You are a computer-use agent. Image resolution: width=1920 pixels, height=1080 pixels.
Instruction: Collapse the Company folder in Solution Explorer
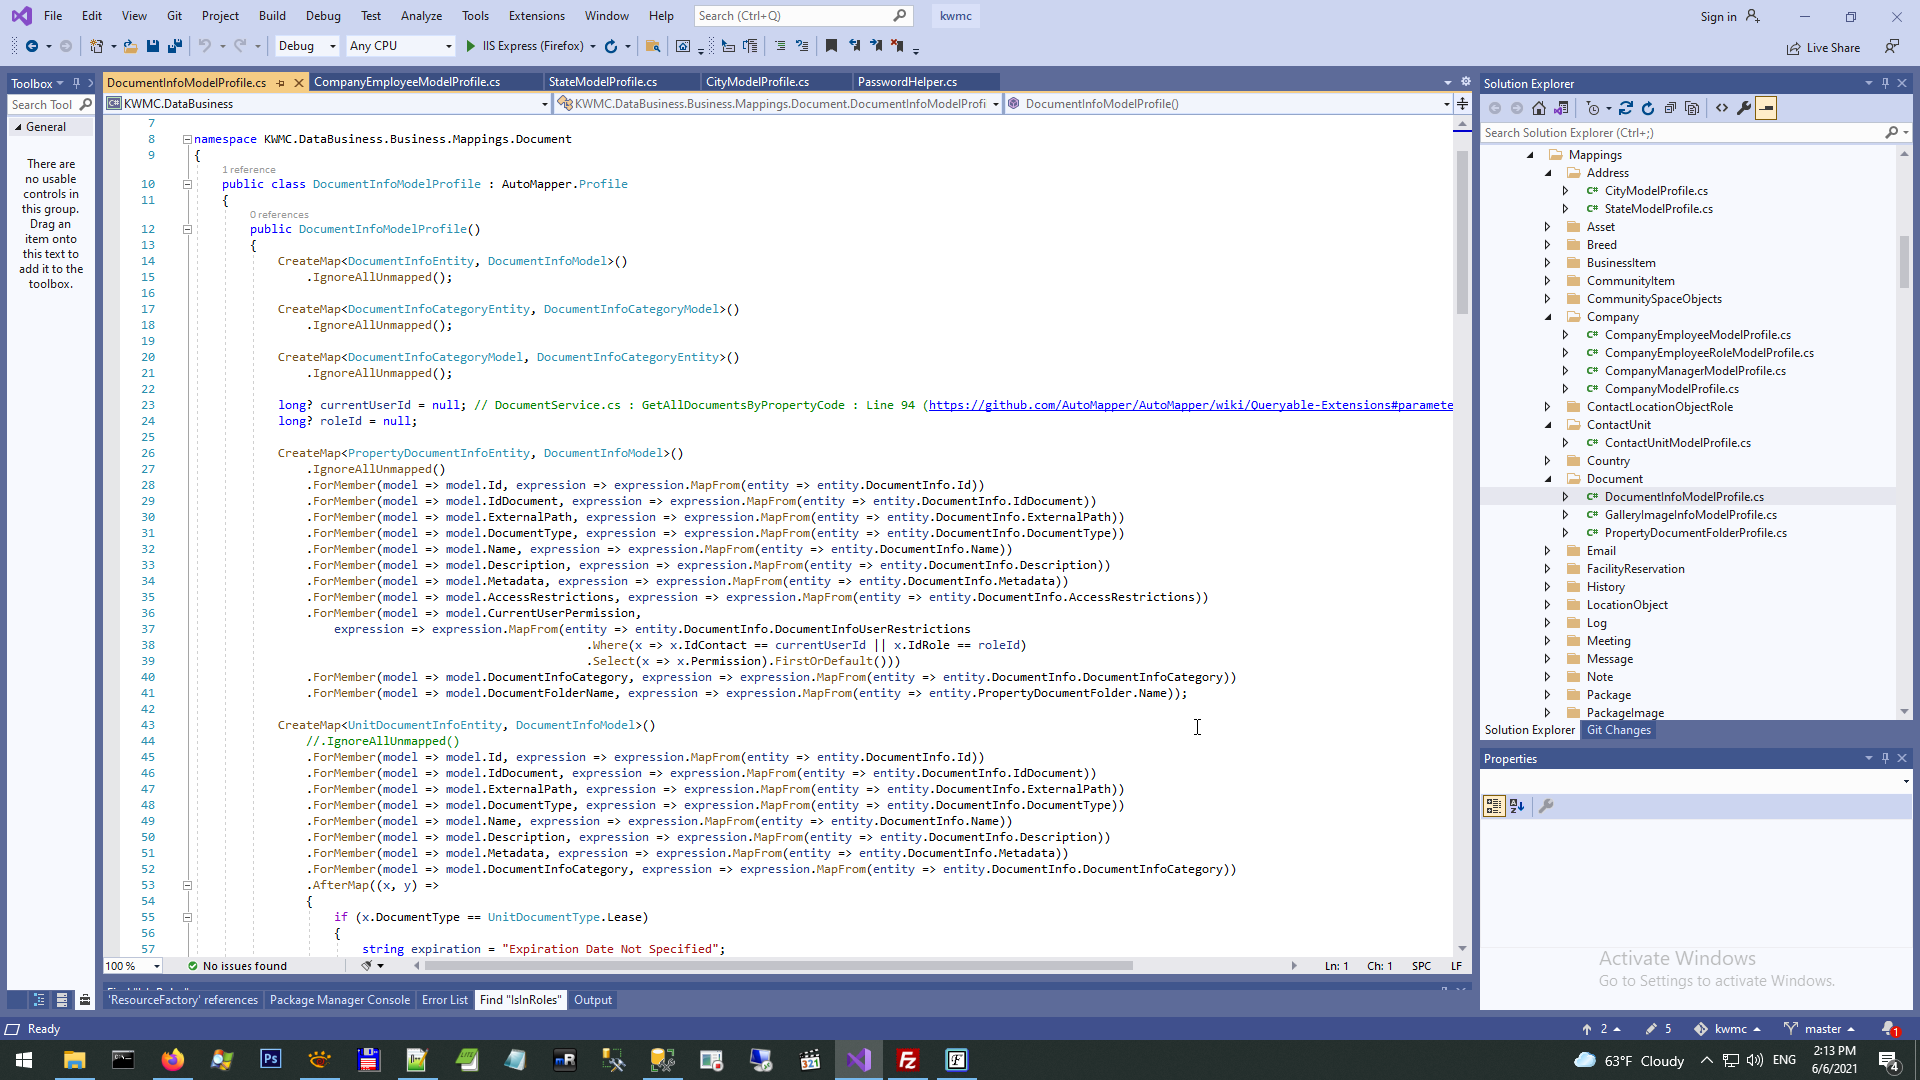[x=1548, y=317]
